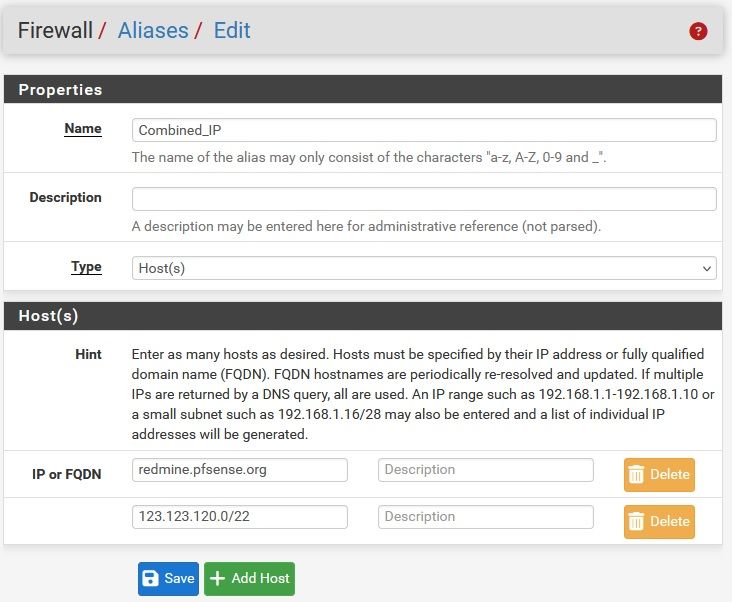Click trash icon for 123.123.120.0/22 row
The height and width of the screenshot is (602, 732).
(x=637, y=521)
